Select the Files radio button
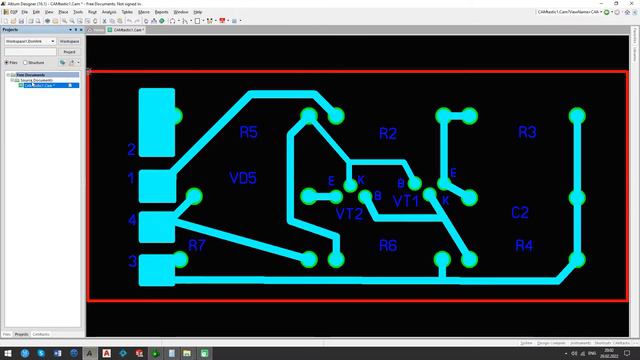The height and width of the screenshot is (360, 640). [7, 62]
